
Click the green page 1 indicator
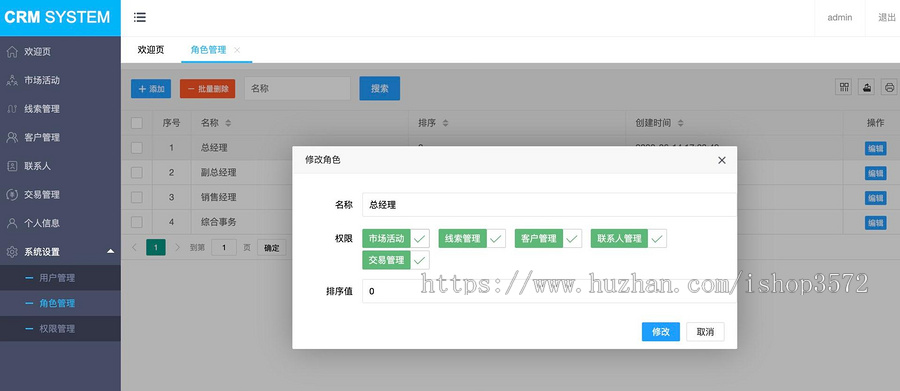tap(156, 247)
